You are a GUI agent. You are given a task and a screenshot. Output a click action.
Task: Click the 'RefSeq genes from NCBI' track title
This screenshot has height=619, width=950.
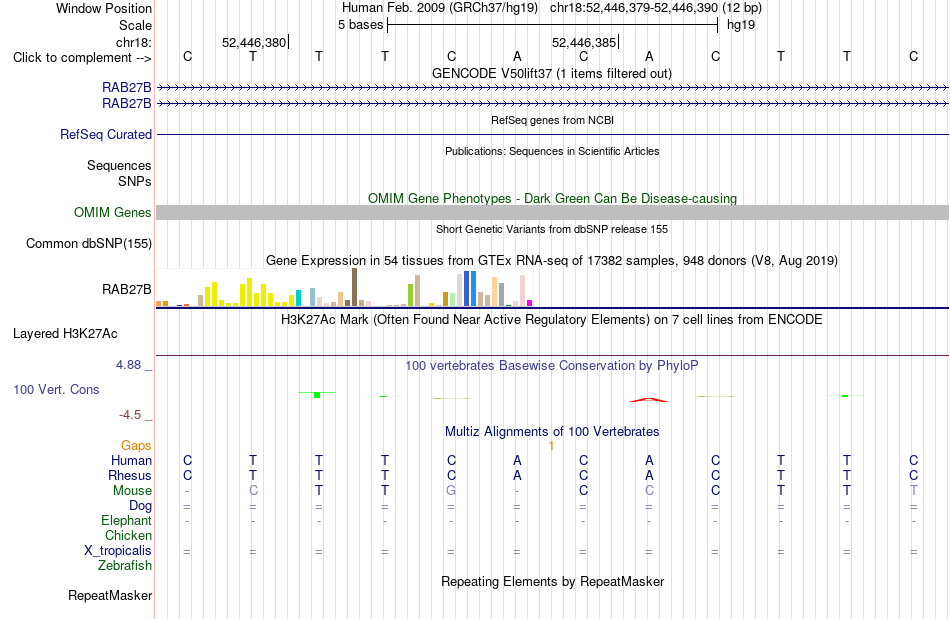[x=552, y=120]
